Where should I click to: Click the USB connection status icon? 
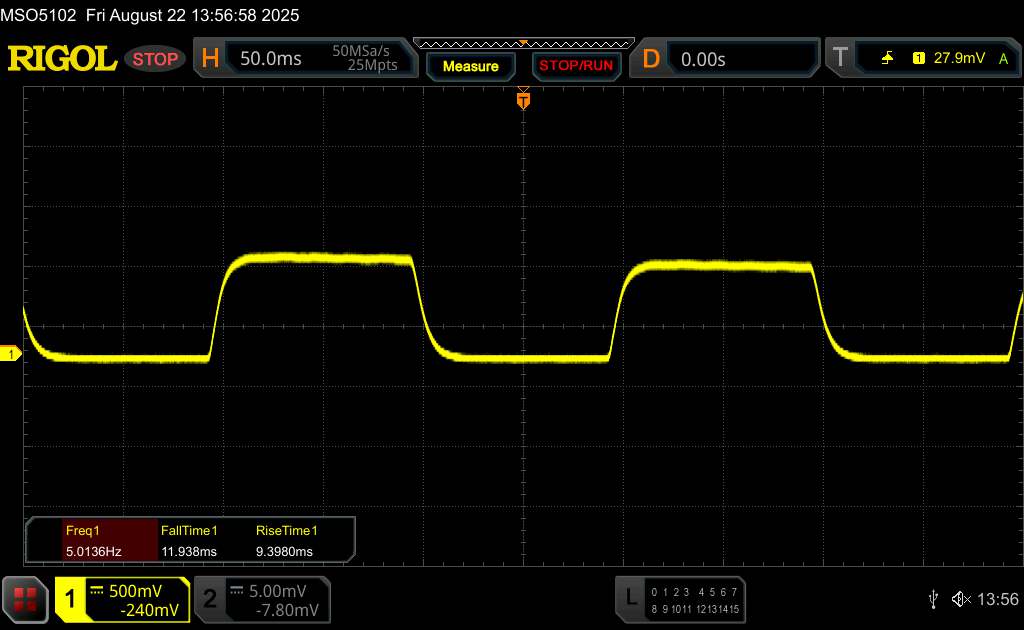click(933, 598)
